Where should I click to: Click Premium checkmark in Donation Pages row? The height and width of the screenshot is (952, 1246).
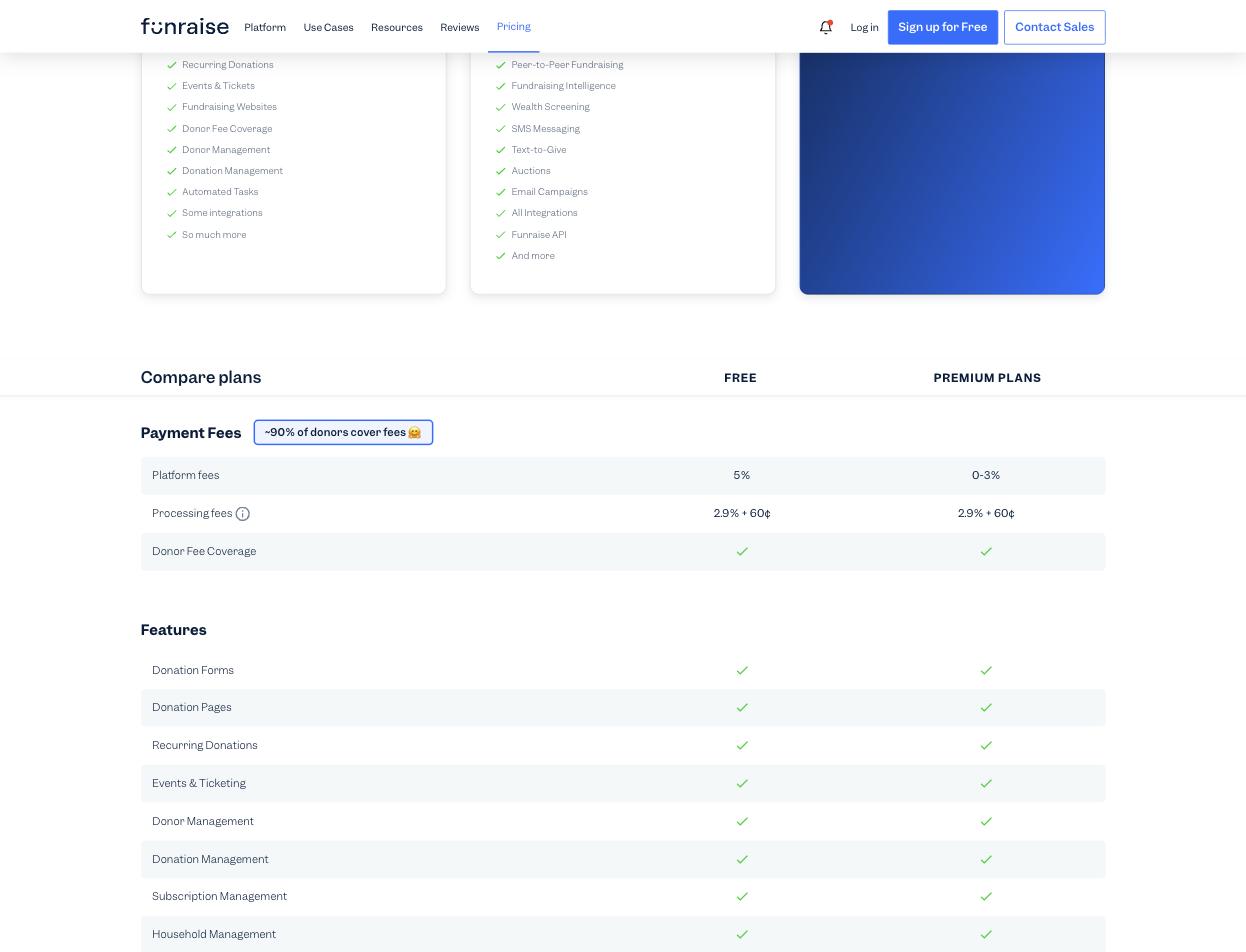tap(986, 707)
